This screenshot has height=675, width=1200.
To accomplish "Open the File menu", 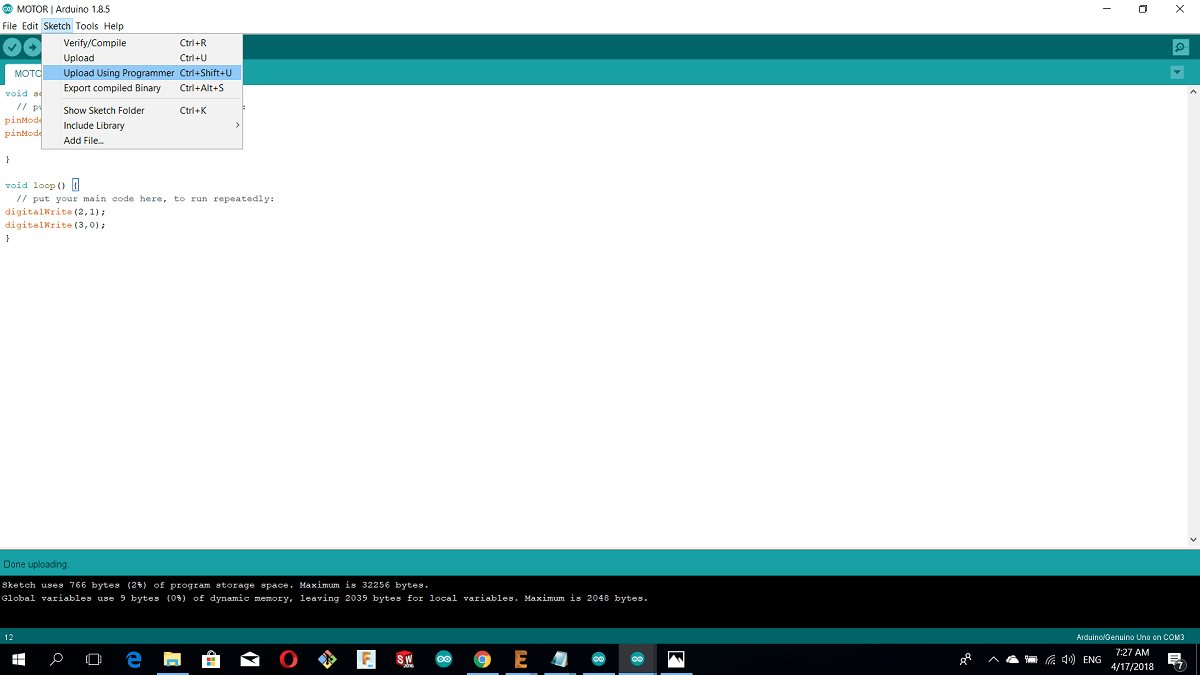I will point(10,26).
